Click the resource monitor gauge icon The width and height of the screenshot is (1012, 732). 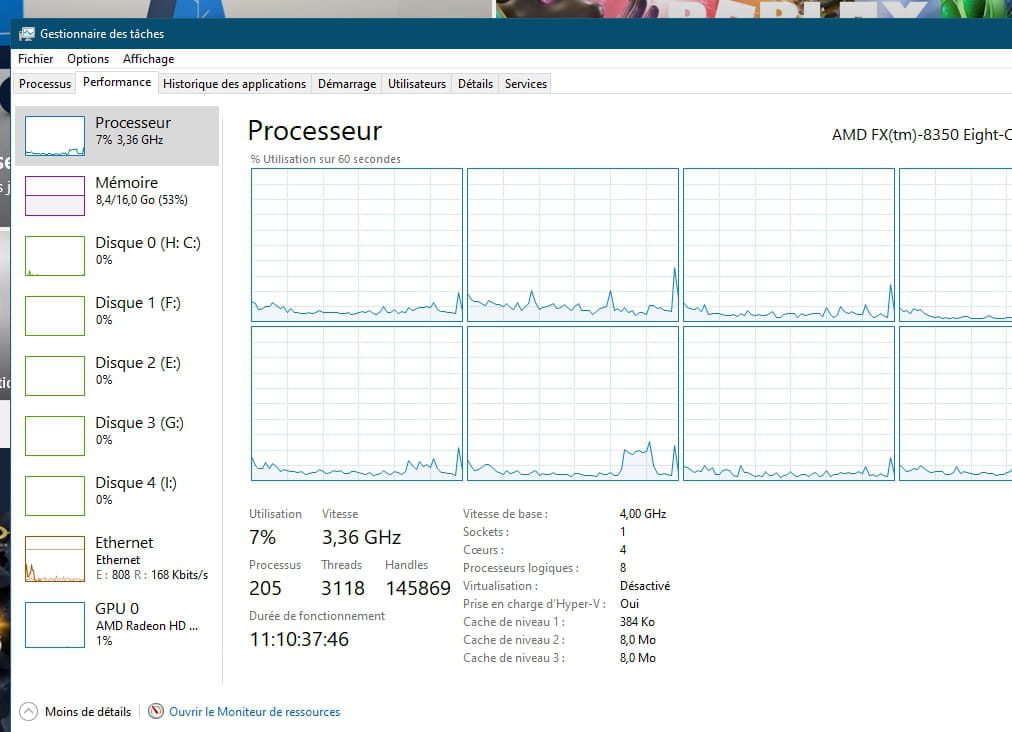[156, 711]
